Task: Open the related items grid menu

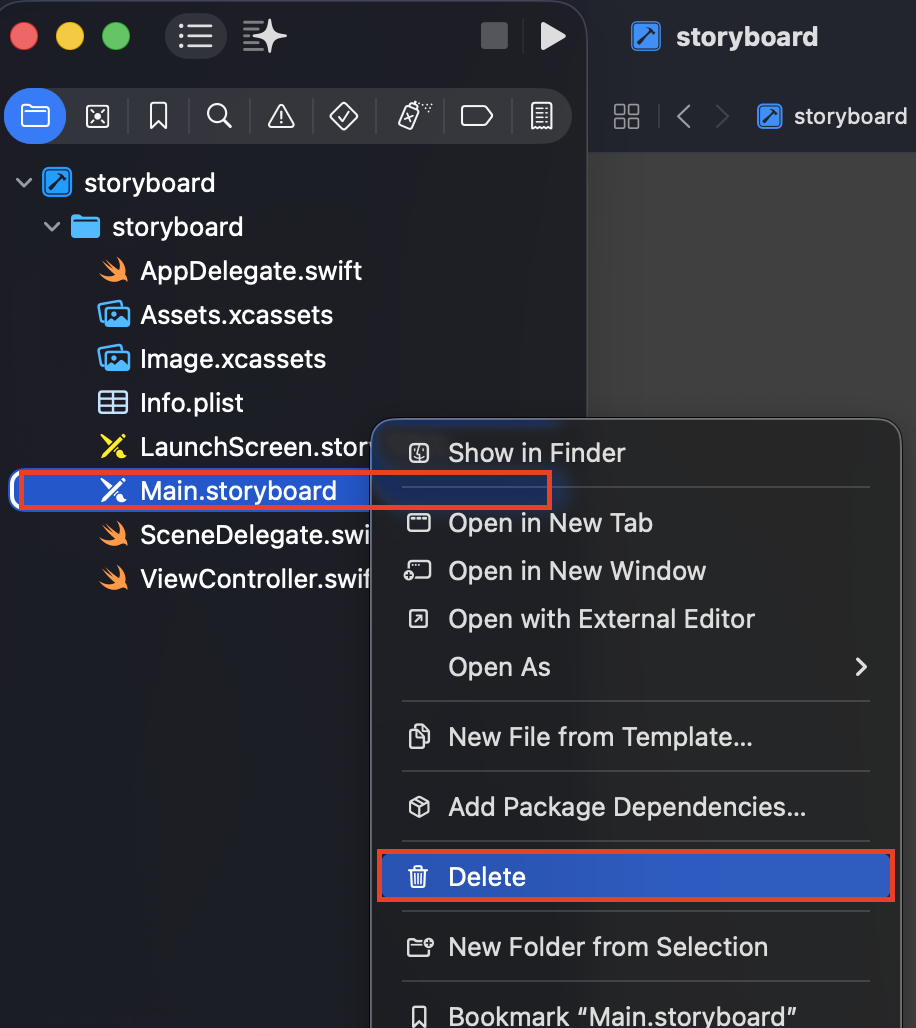Action: pyautogui.click(x=626, y=117)
